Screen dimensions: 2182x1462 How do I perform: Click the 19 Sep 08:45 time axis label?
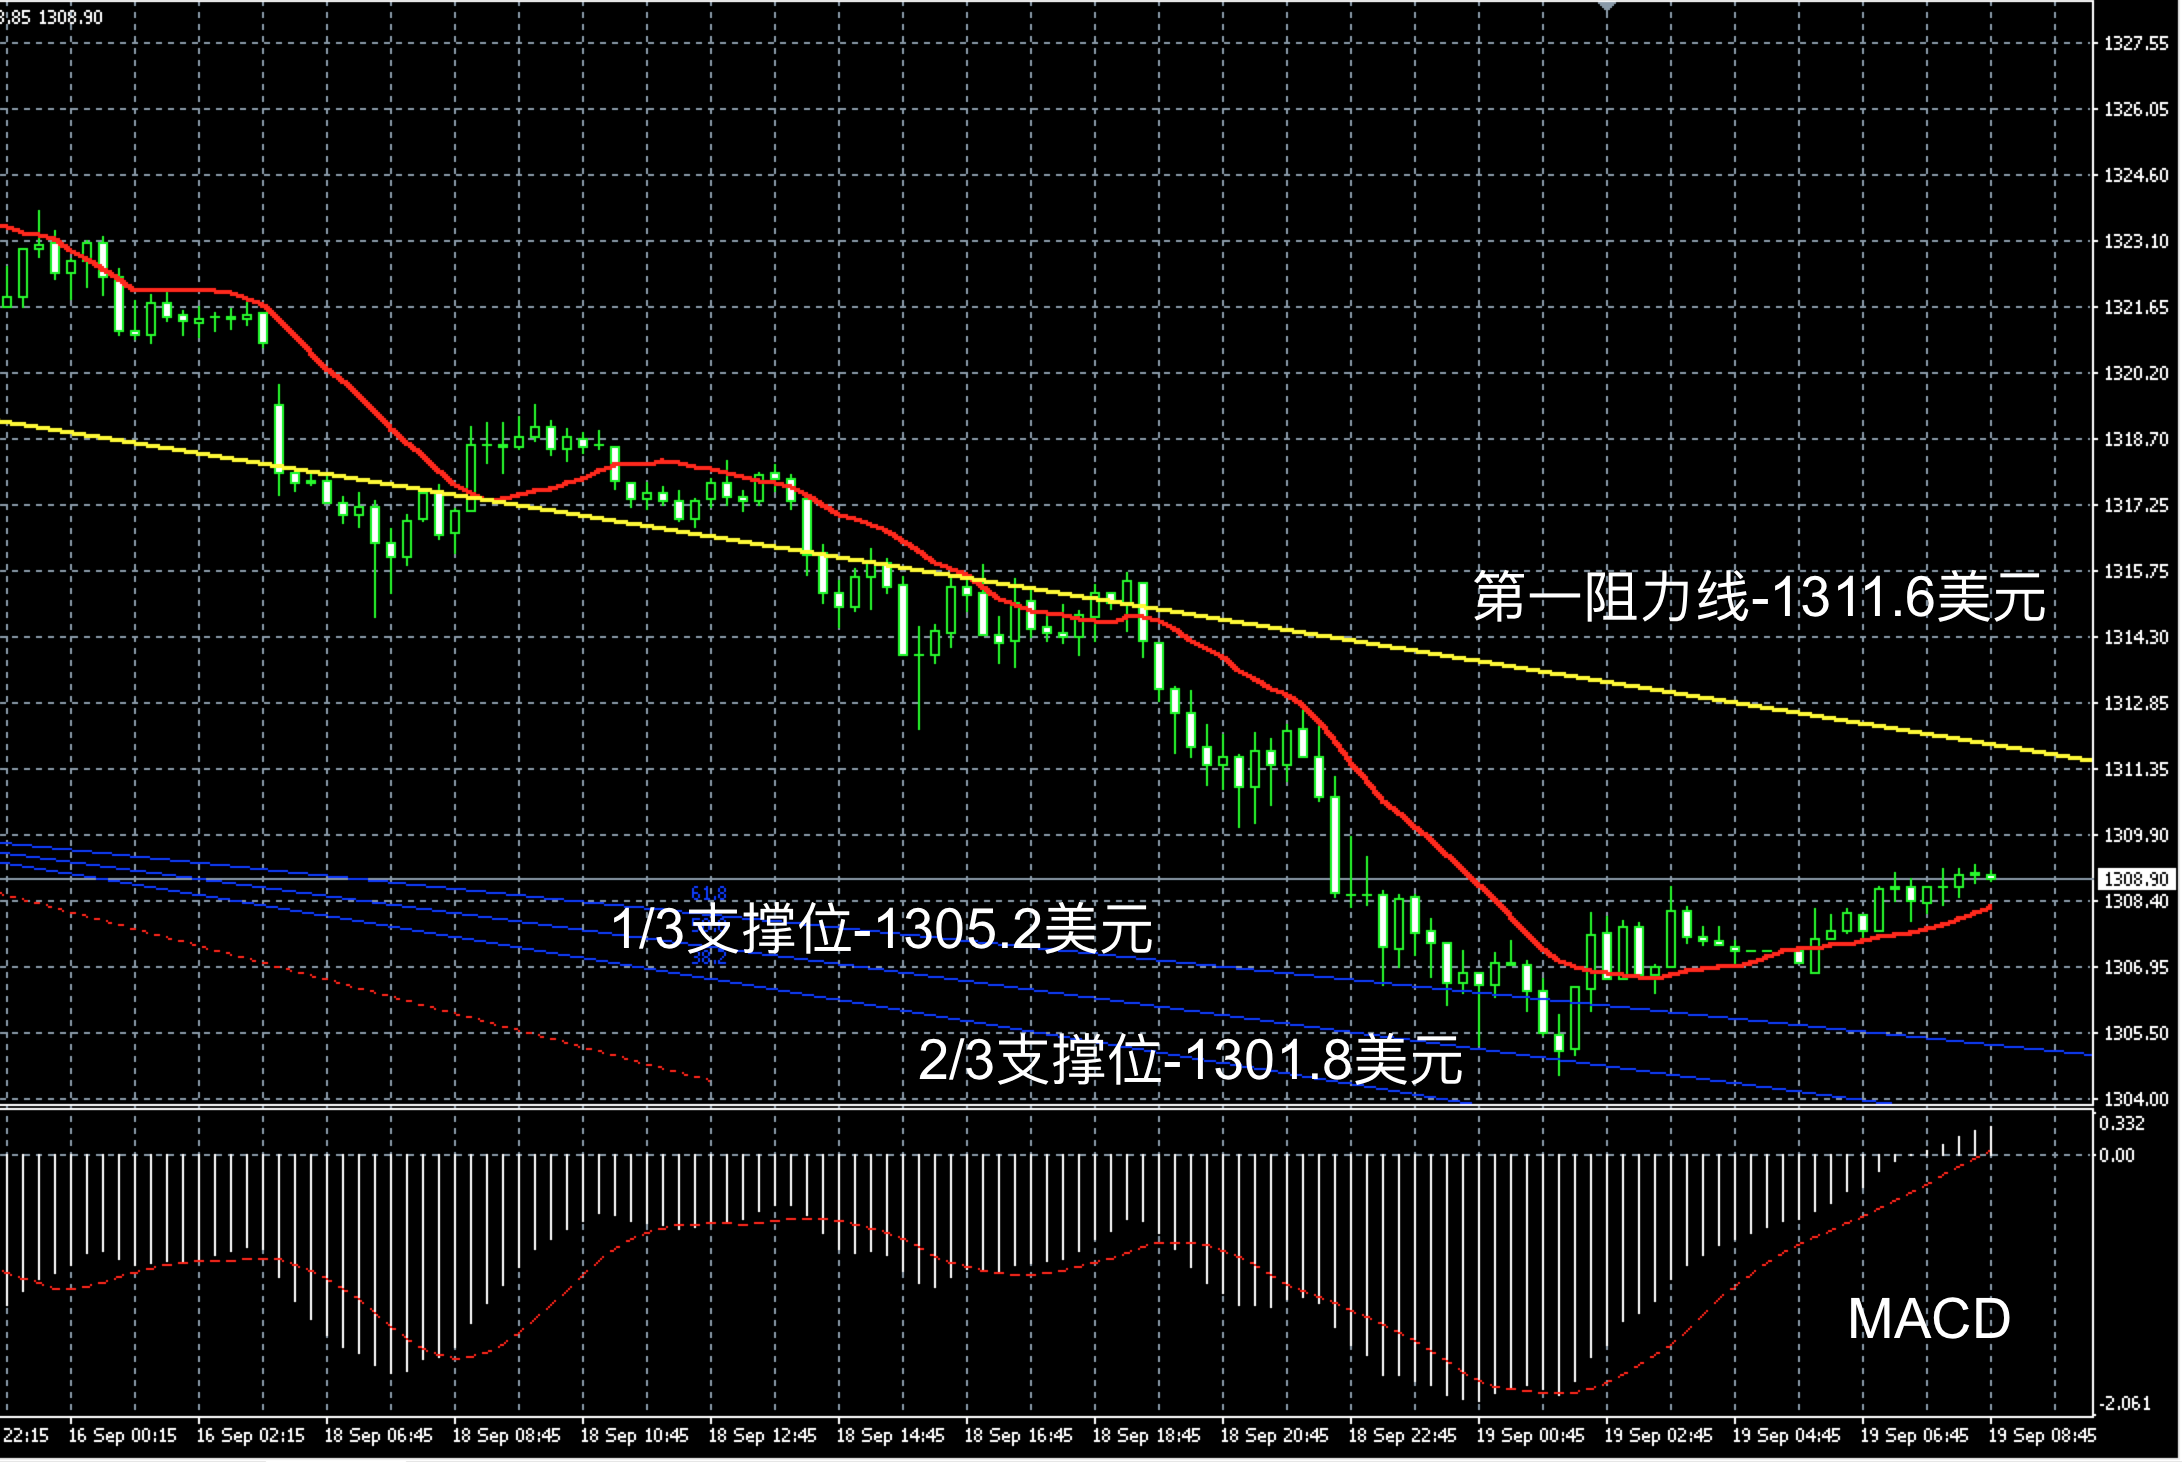tap(2042, 1435)
